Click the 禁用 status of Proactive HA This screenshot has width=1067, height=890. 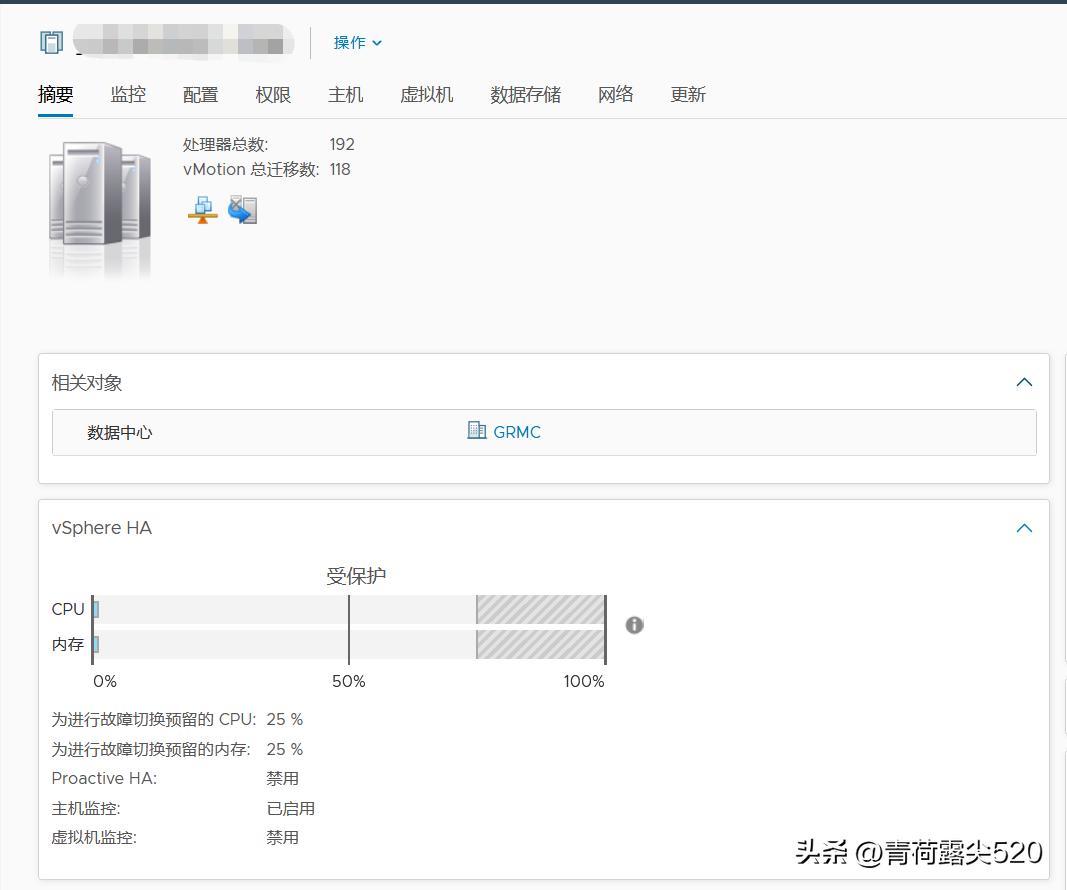click(282, 778)
